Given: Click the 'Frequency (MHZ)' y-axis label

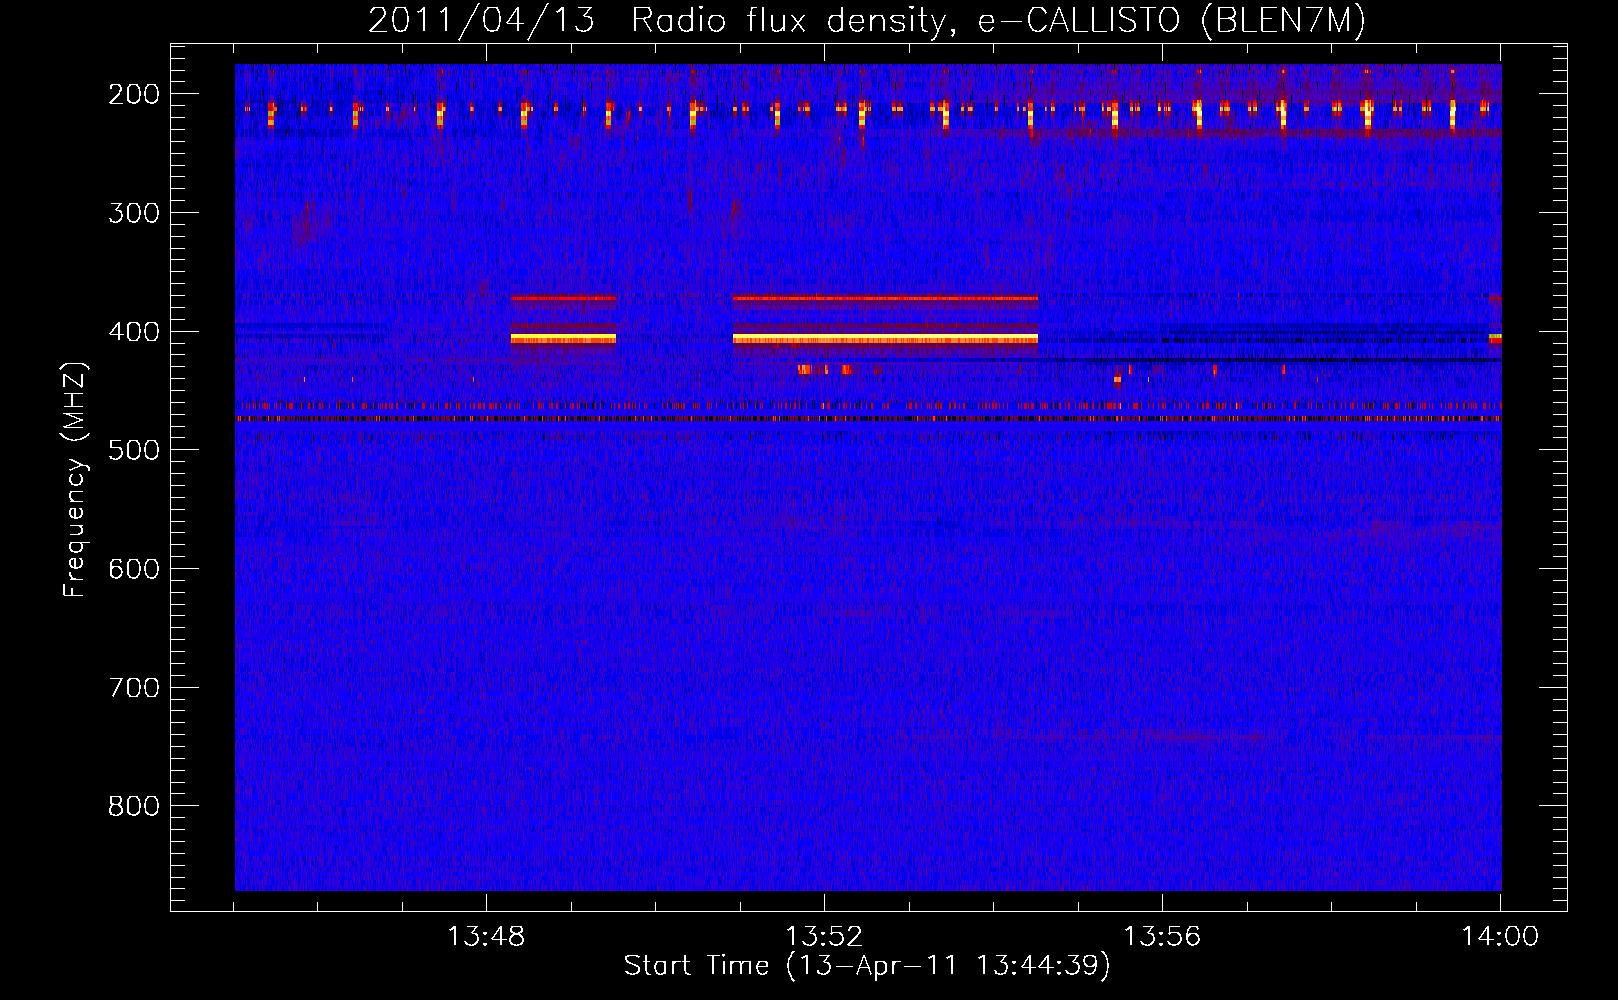Looking at the screenshot, I should tap(75, 479).
